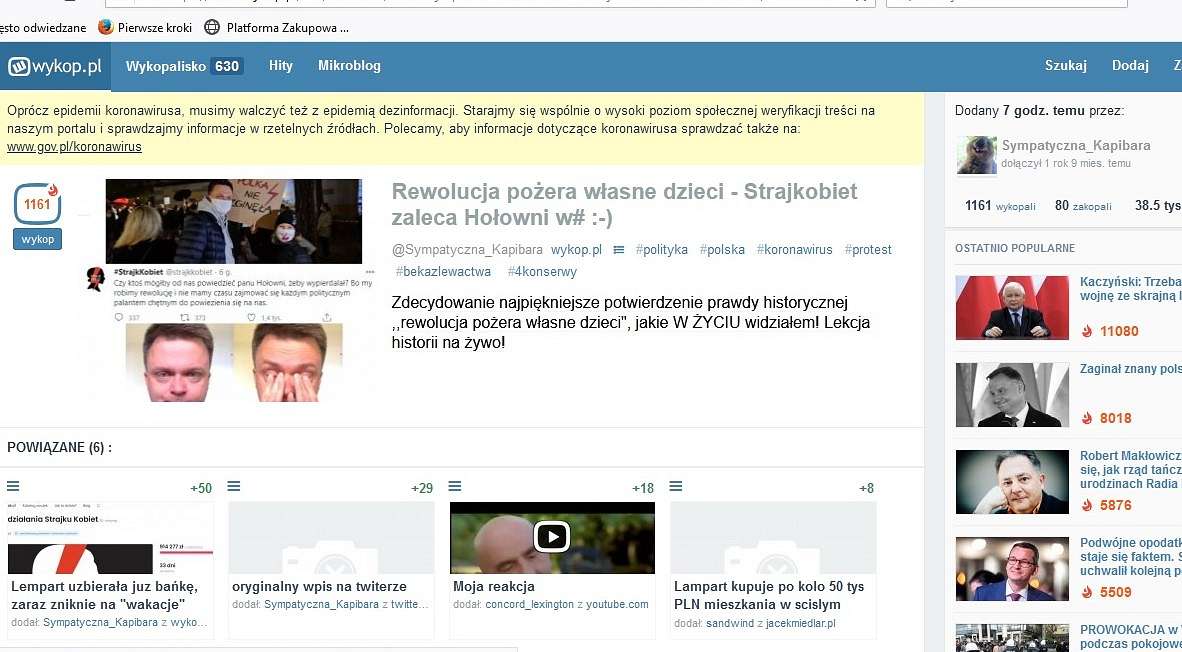Open 'Podwójne opodatk' popular article link

click(1129, 556)
